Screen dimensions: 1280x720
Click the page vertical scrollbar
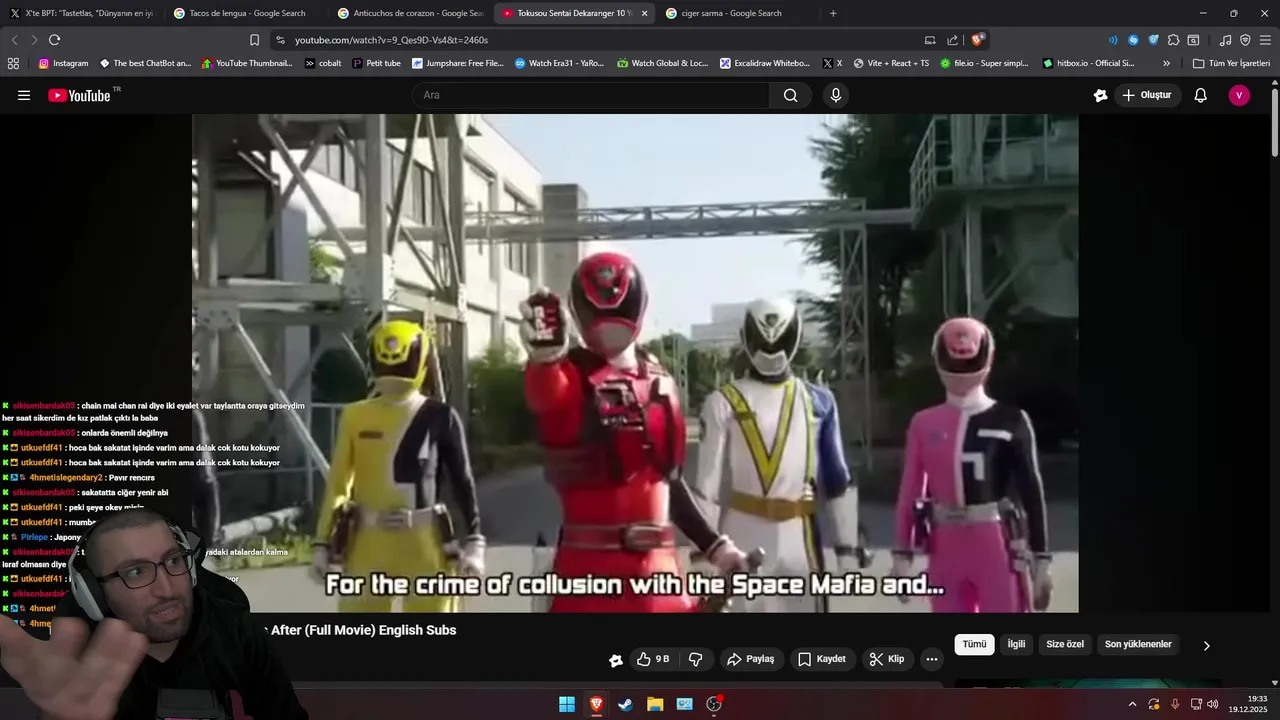tap(1275, 122)
